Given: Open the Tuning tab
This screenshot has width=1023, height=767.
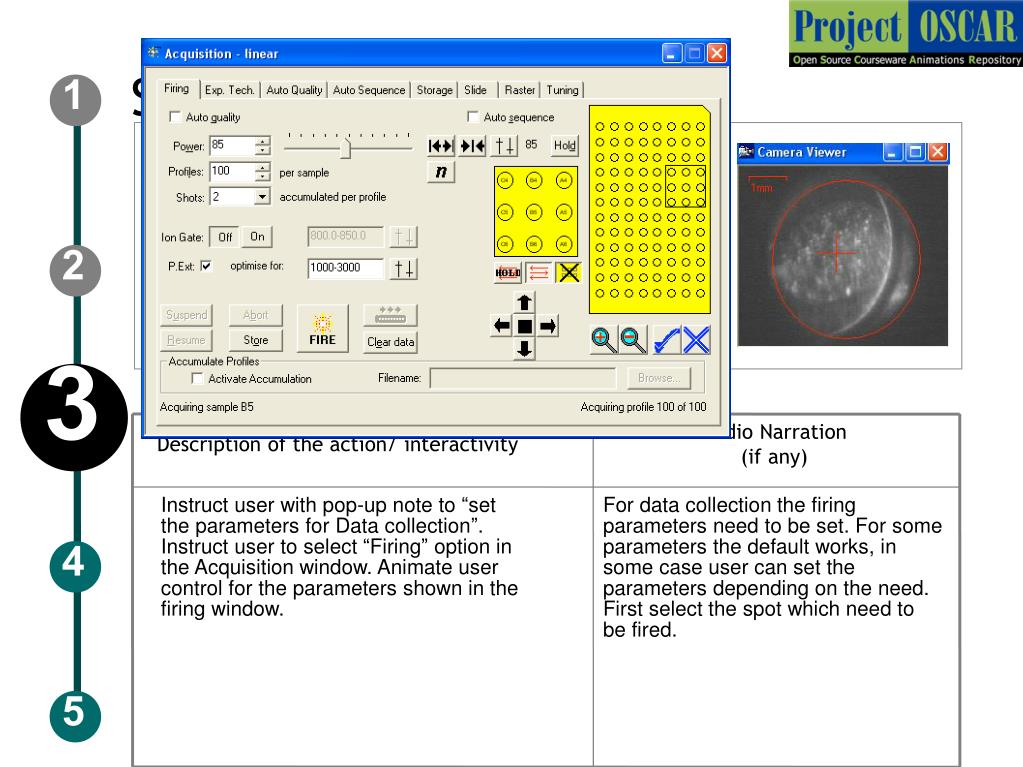Looking at the screenshot, I should [x=562, y=90].
